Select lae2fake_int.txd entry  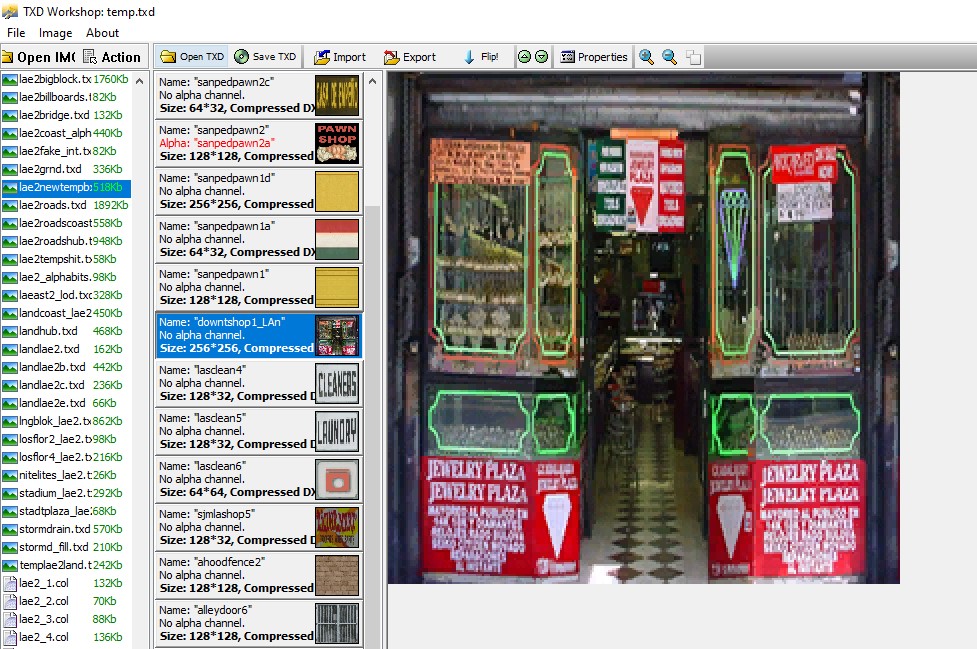click(66, 151)
